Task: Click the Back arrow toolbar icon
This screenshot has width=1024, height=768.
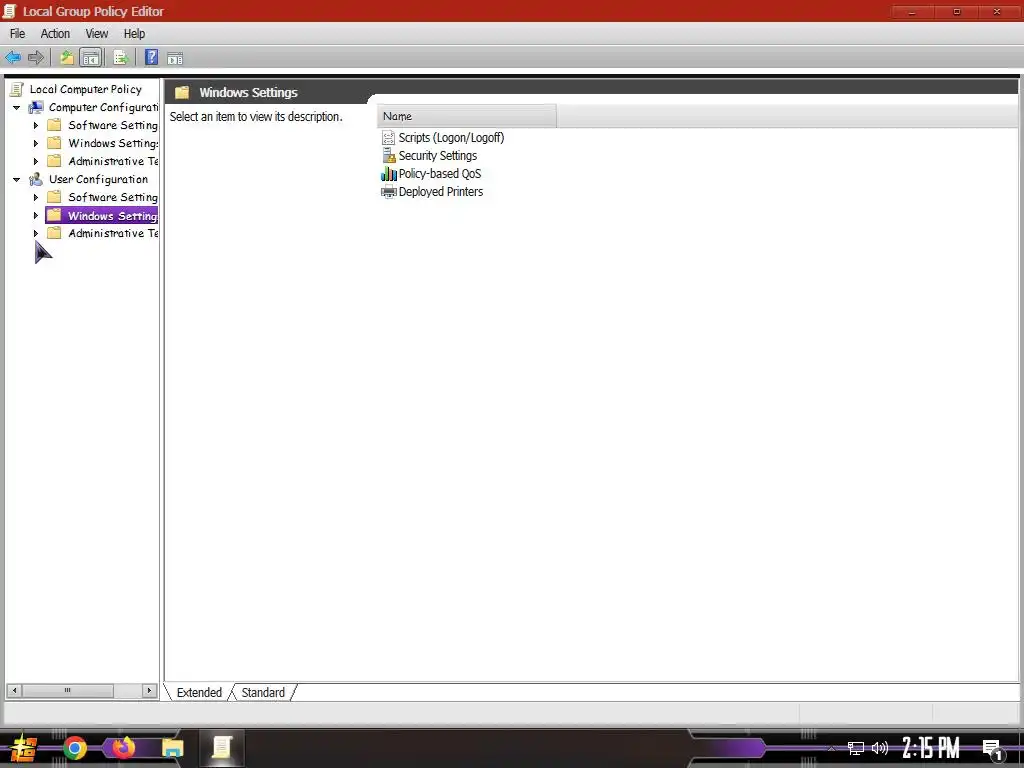Action: pos(12,58)
